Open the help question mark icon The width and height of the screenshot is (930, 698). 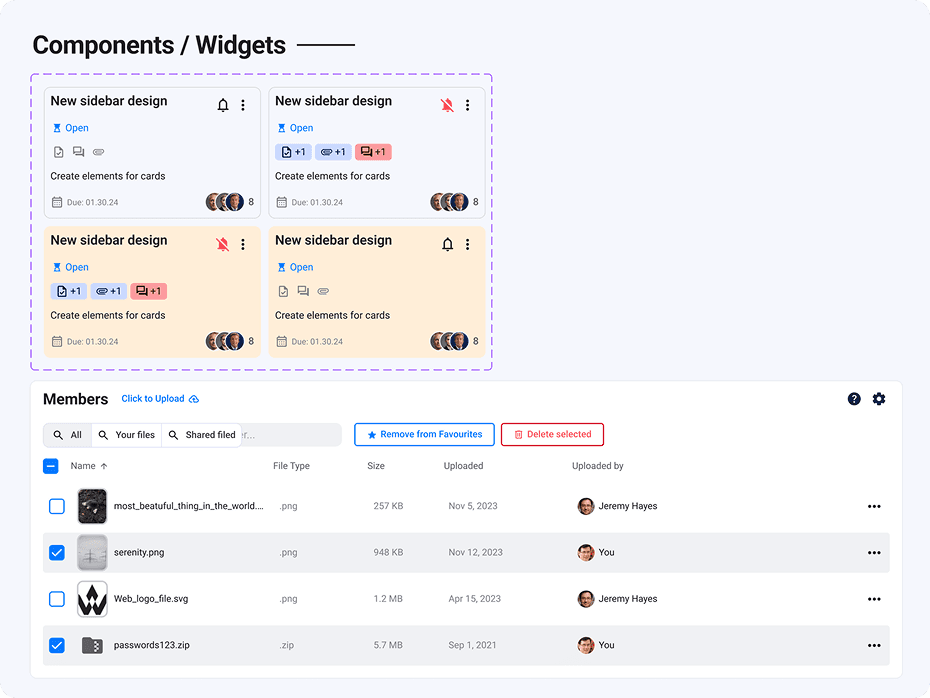click(854, 399)
